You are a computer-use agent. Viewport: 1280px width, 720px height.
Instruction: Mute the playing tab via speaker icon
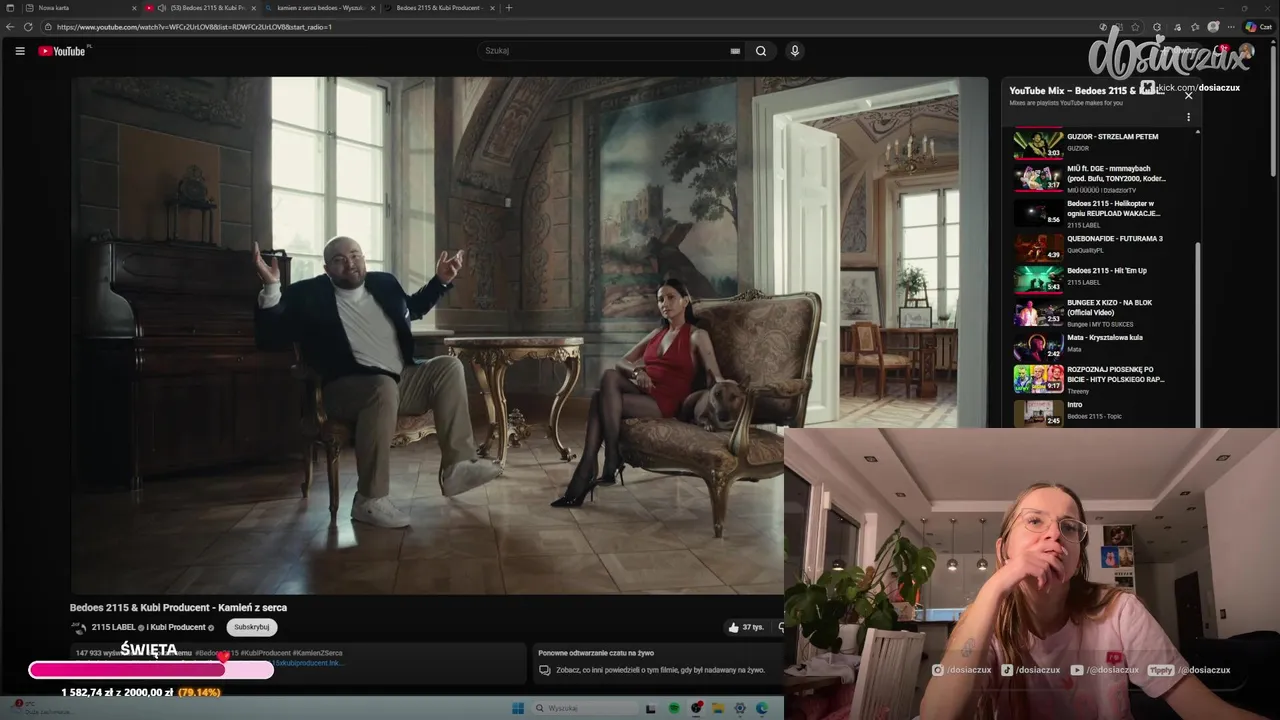coord(162,8)
